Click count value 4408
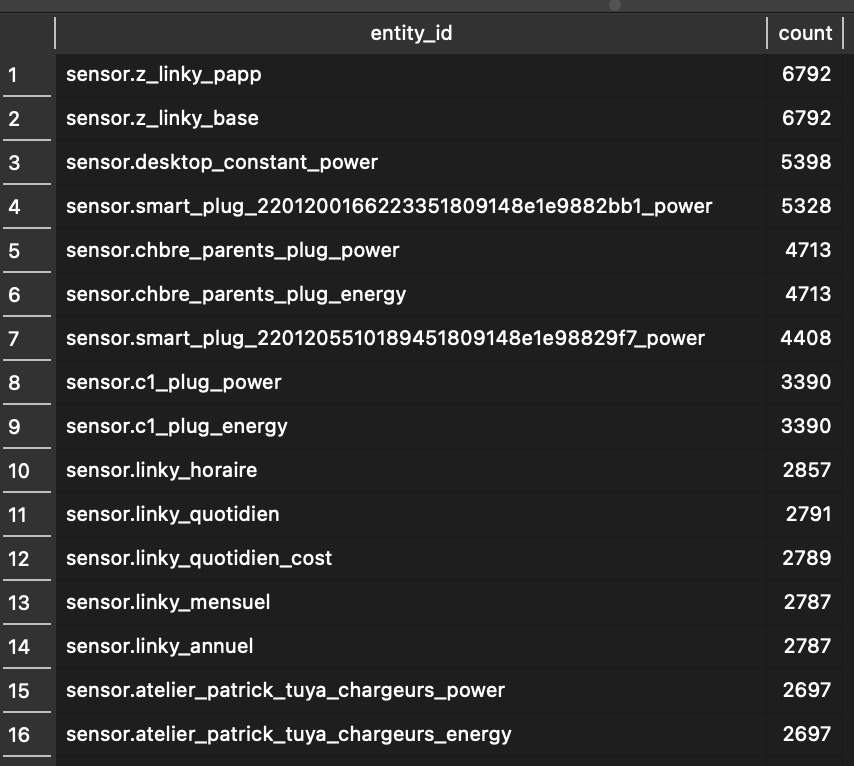The image size is (854, 766). click(804, 339)
